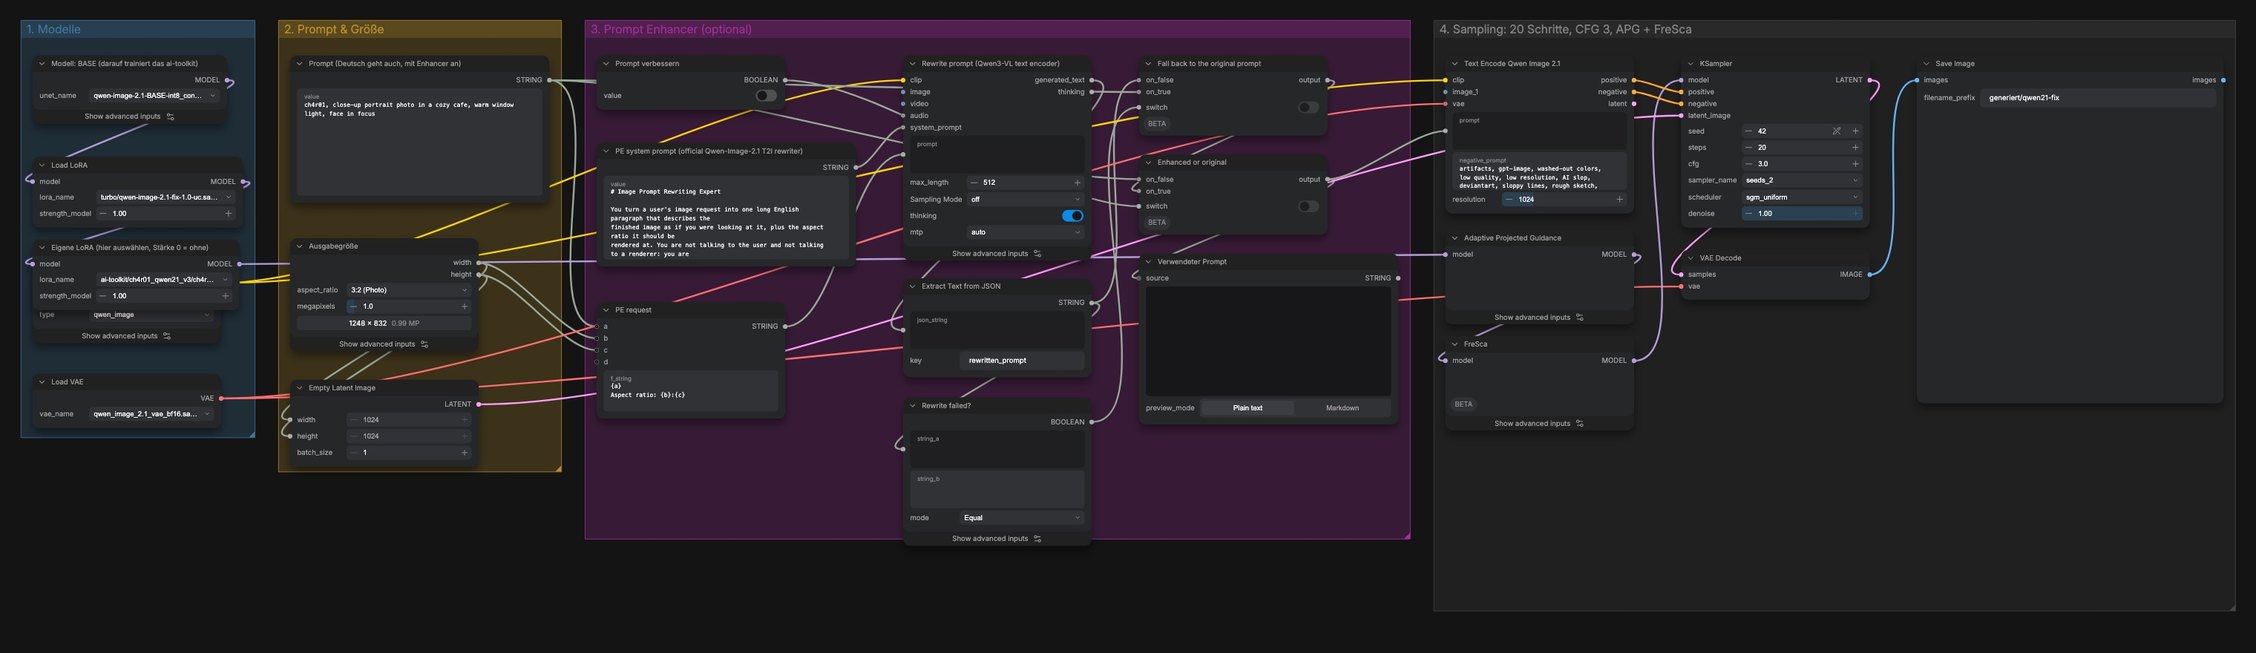
Task: Click the plus icon on the resolution field
Action: point(1619,199)
